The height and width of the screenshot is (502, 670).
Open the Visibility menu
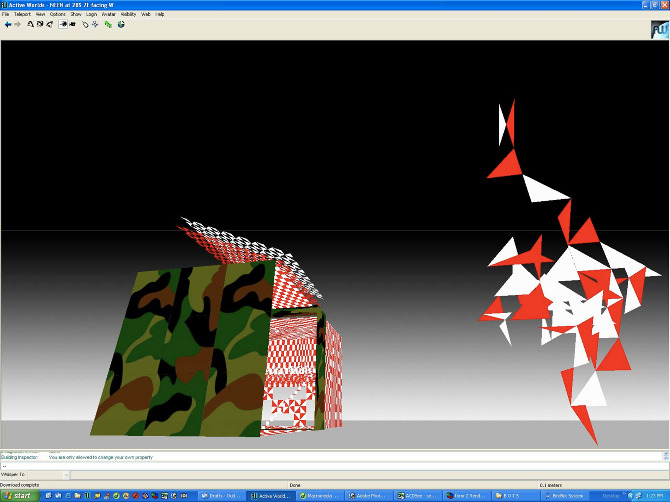(x=128, y=15)
